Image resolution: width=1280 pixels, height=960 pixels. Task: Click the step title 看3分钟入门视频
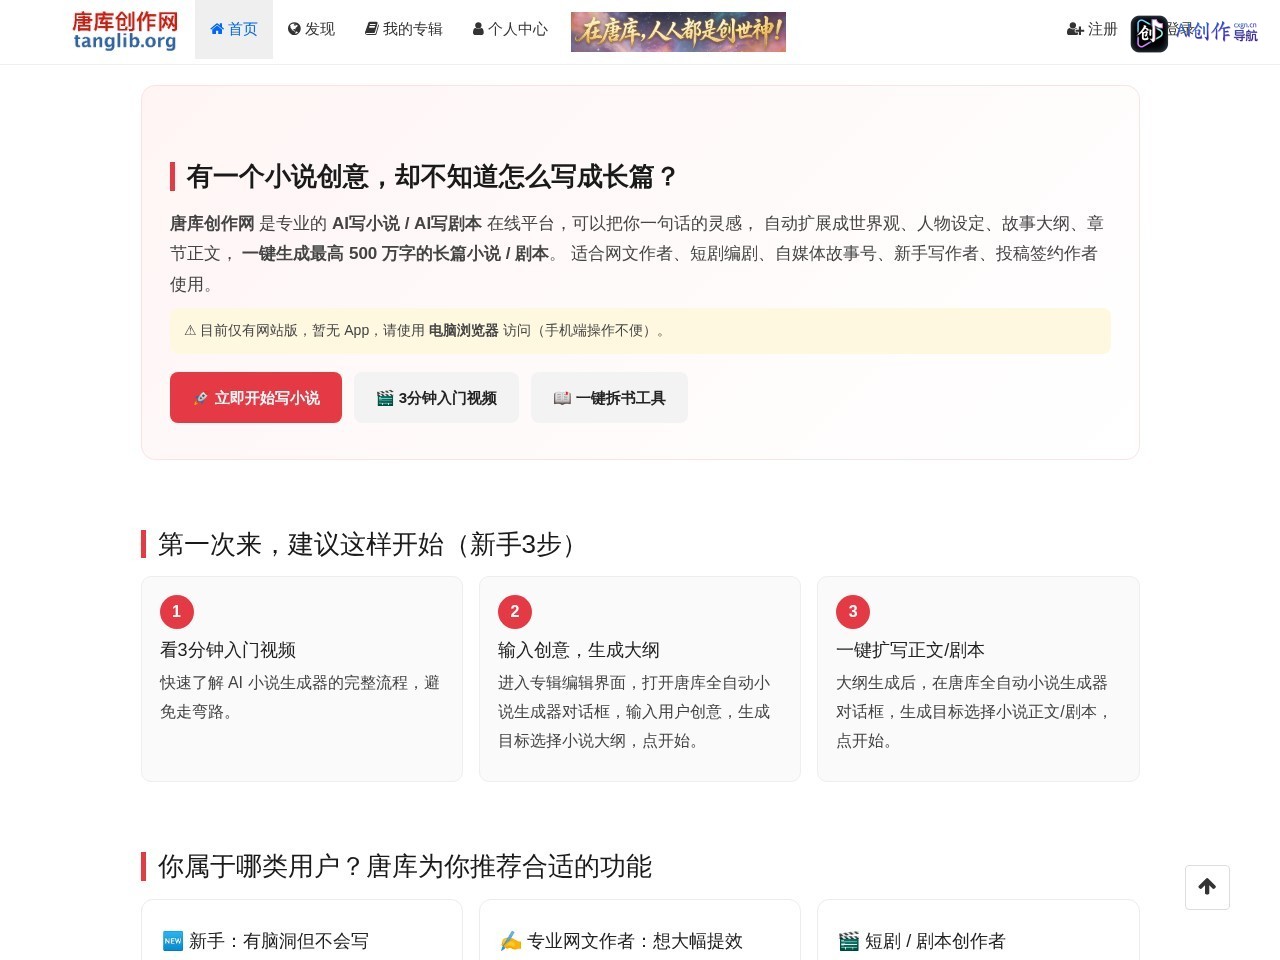(x=228, y=650)
